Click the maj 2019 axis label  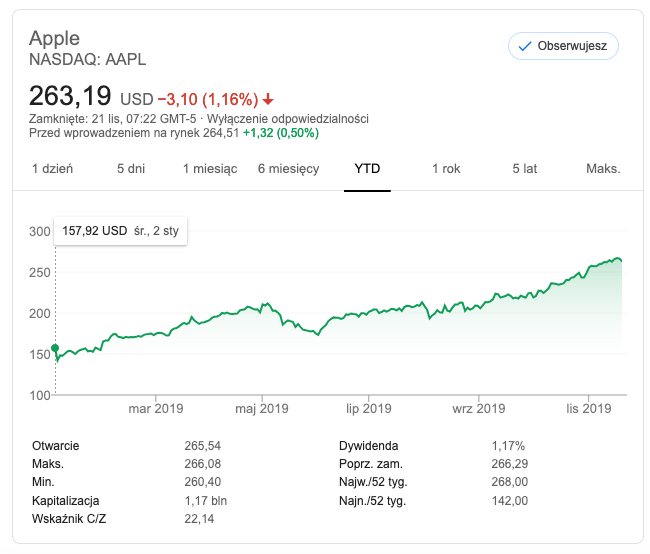(262, 409)
